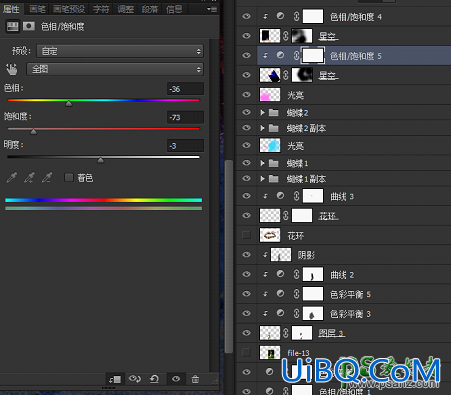Enable the 着色 colorize checkbox
Image resolution: width=451 pixels, height=395 pixels.
click(69, 177)
